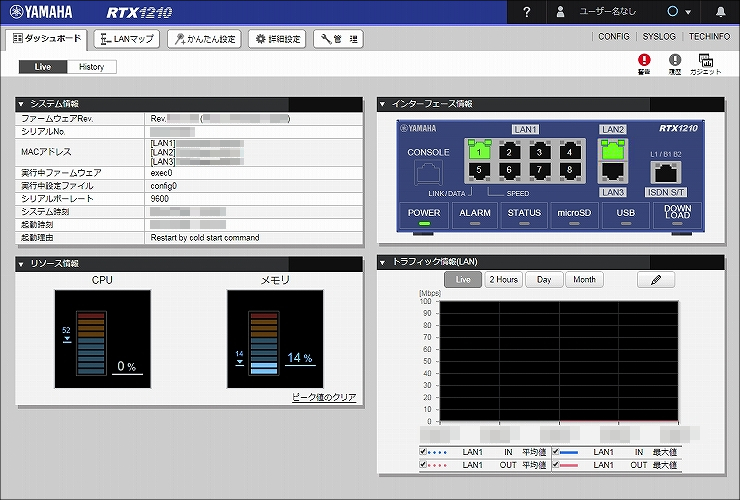Toggle LAN1 IN average checkbox

point(423,452)
